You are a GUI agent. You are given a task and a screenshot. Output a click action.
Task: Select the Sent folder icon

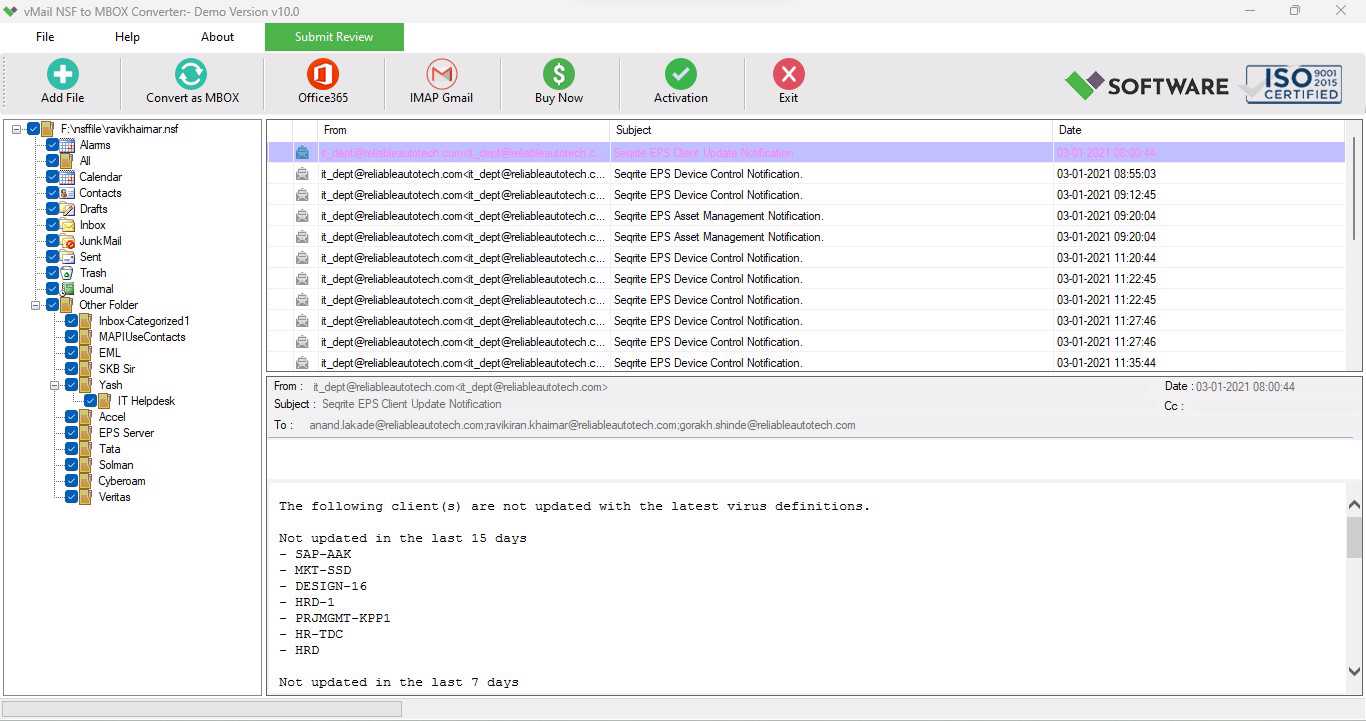(x=68, y=257)
